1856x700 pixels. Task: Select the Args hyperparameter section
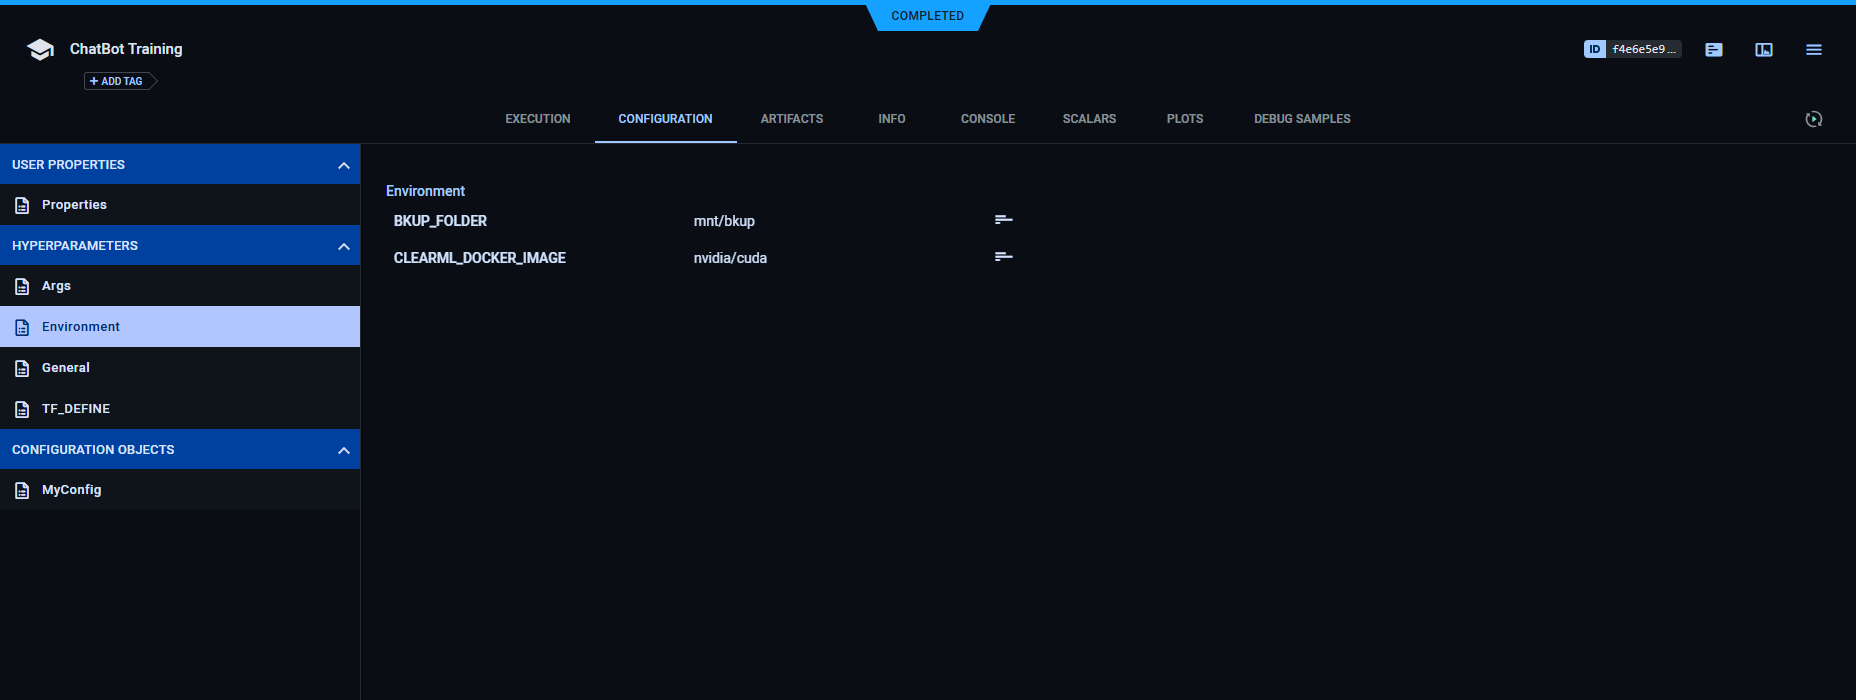tap(56, 286)
